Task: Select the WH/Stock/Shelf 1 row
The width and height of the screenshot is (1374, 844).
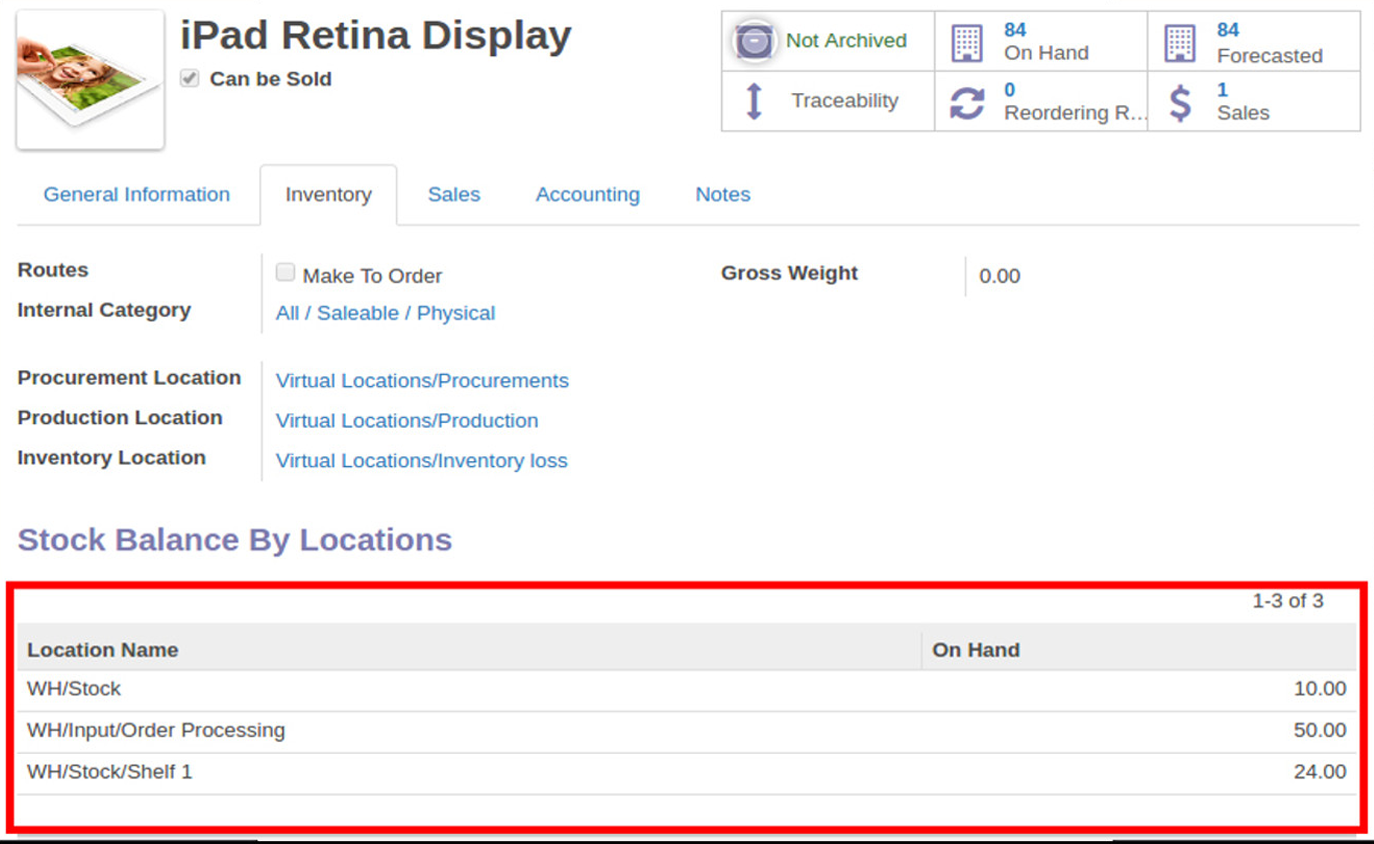Action: point(686,772)
